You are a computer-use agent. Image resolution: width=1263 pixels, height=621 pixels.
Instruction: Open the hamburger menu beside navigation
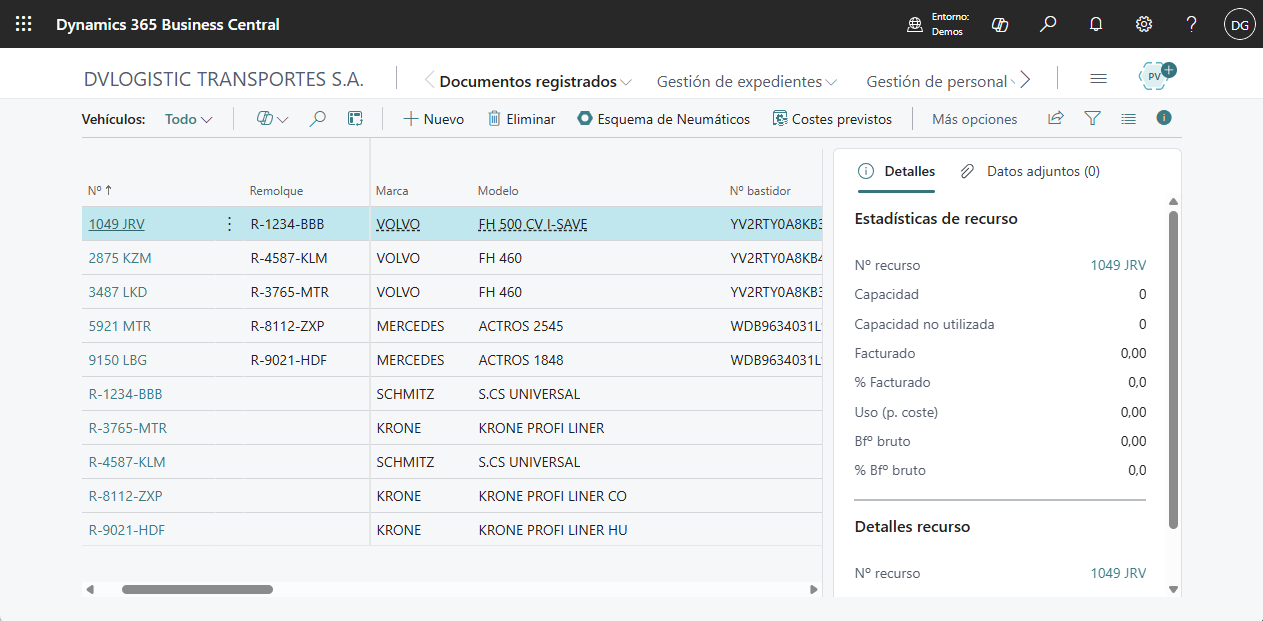[x=1098, y=79]
